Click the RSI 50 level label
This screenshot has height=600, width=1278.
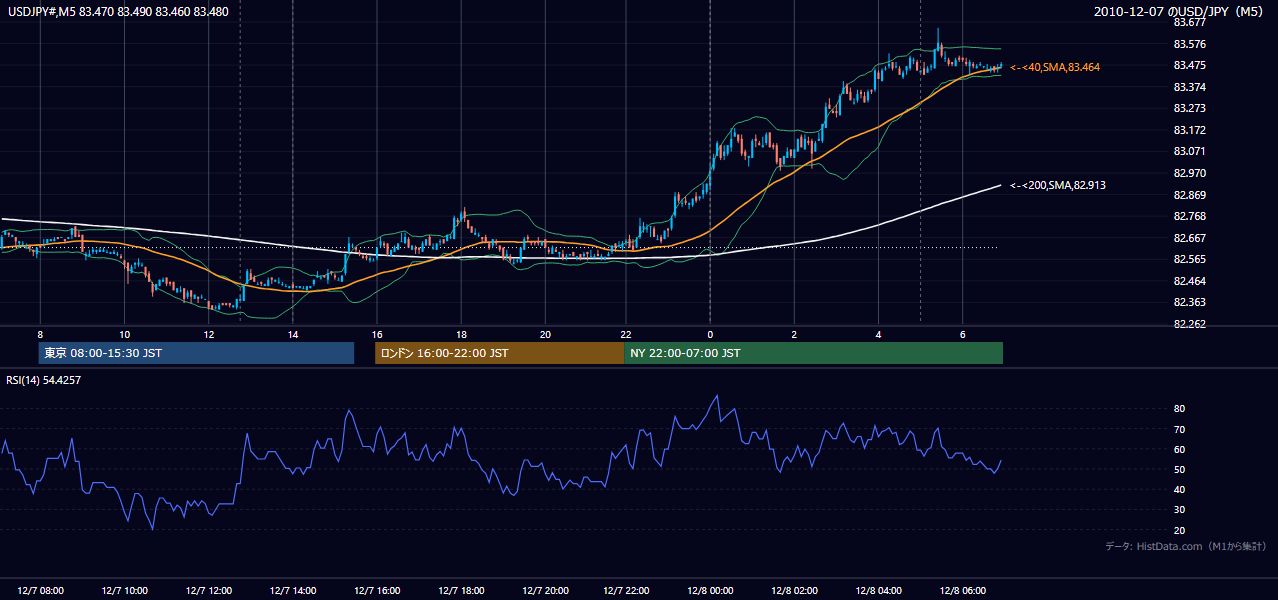[x=1179, y=469]
